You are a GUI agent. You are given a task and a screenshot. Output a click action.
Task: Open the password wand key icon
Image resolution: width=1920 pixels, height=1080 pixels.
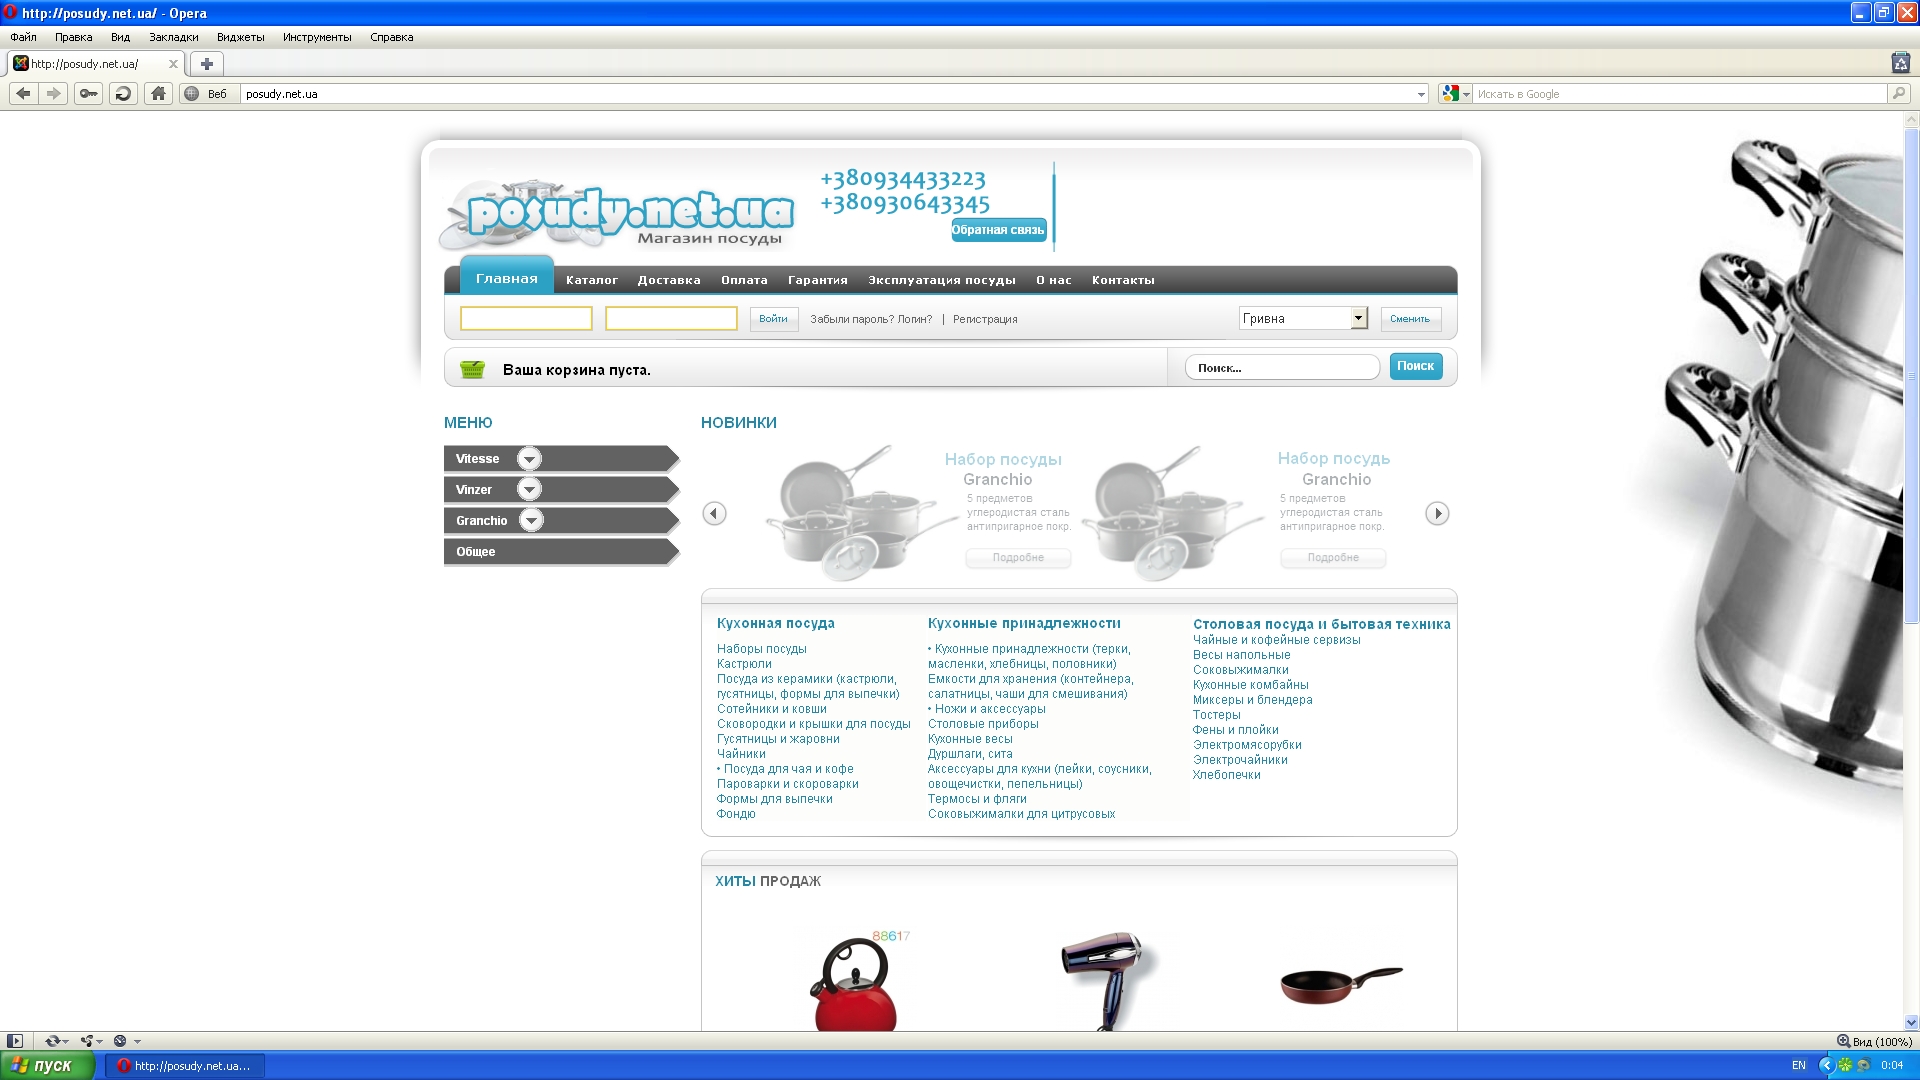[x=88, y=94]
